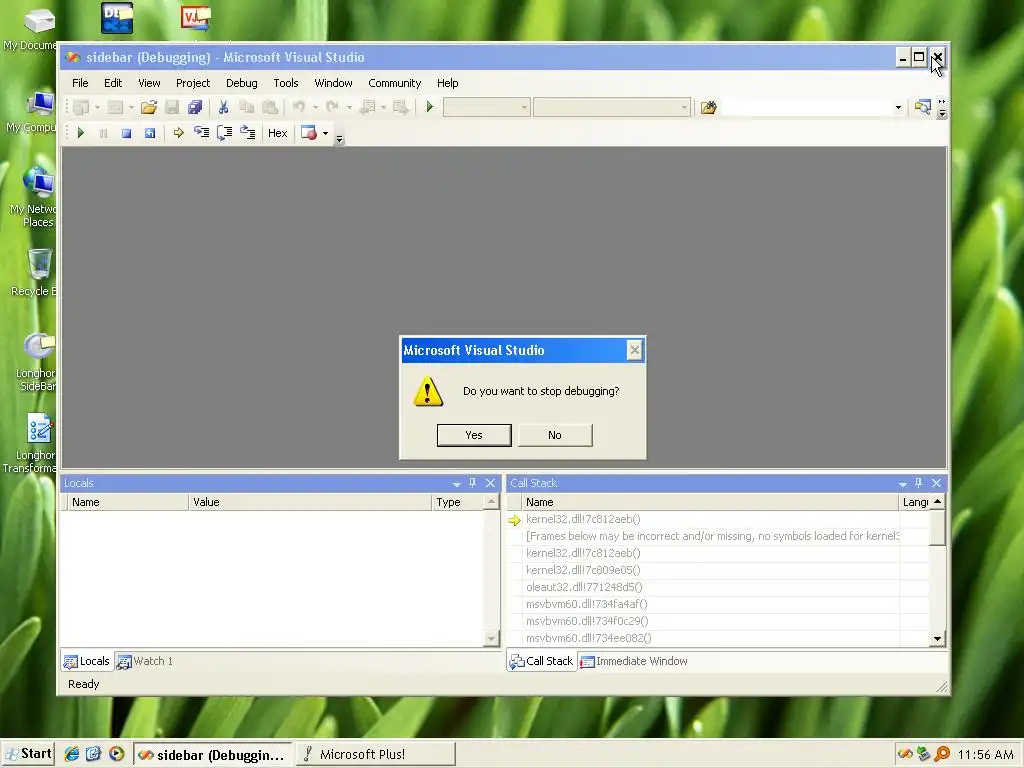Viewport: 1024px width, 768px height.
Task: Click the Cut scissors icon
Action: [x=223, y=107]
